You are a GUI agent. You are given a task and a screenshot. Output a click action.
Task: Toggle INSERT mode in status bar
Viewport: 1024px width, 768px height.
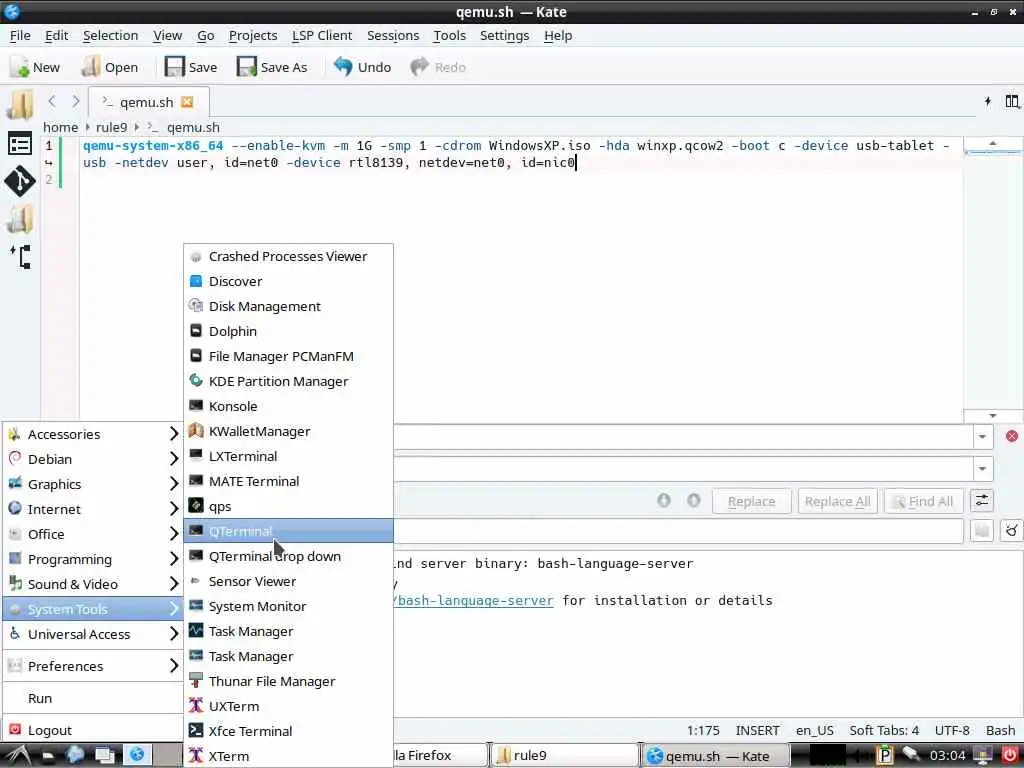click(758, 730)
